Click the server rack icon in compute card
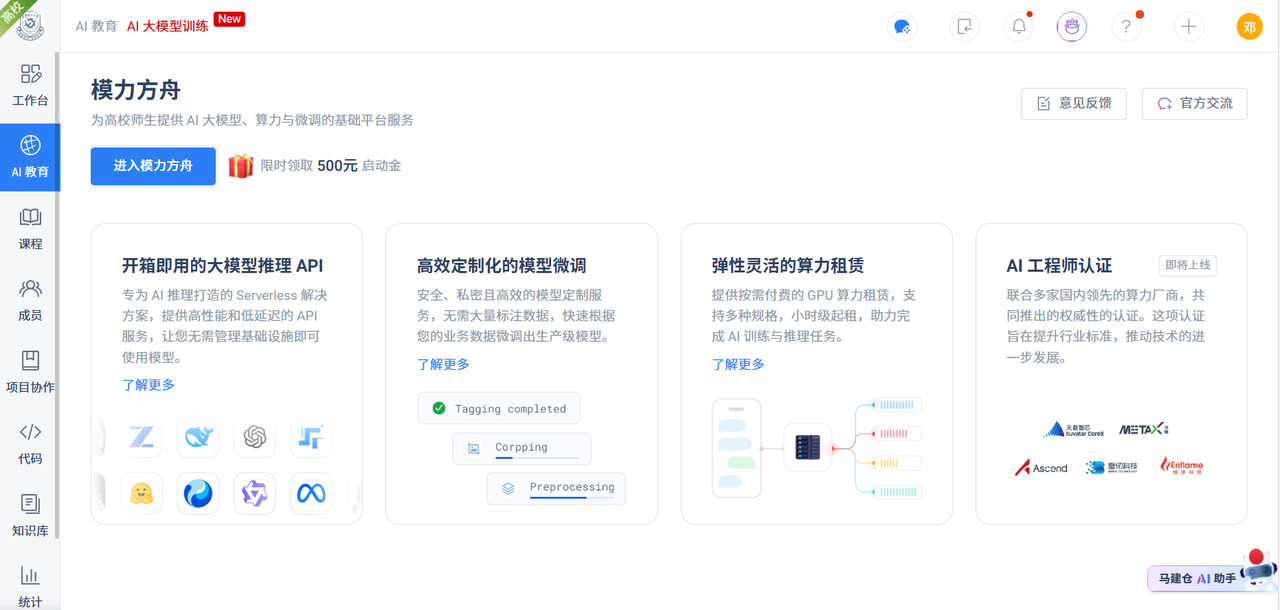The height and width of the screenshot is (610, 1280). pyautogui.click(x=807, y=448)
